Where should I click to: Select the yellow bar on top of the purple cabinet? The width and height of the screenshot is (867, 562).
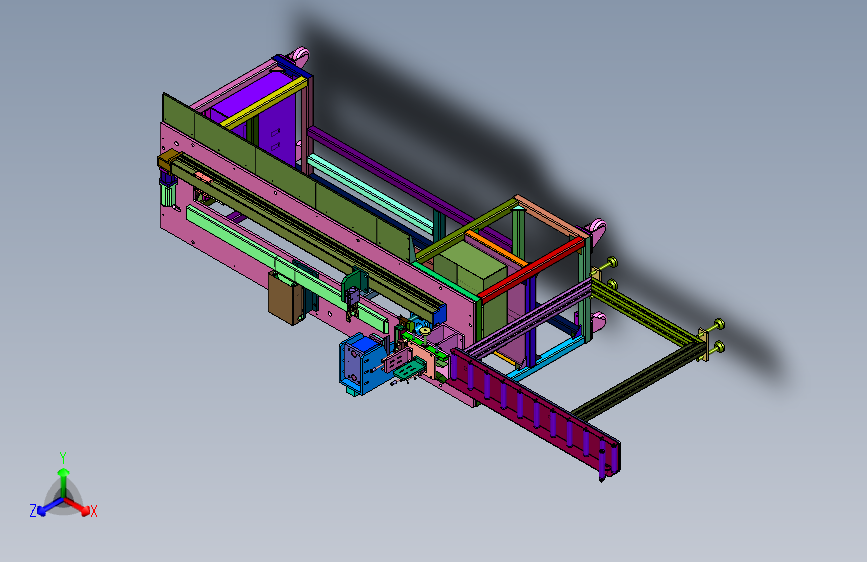[x=264, y=103]
